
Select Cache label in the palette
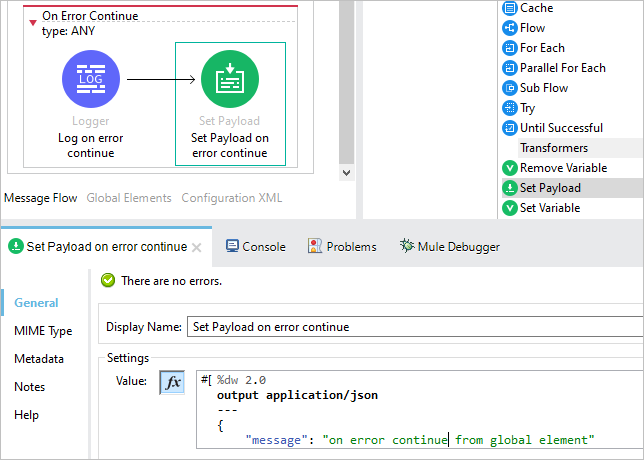pyautogui.click(x=536, y=8)
